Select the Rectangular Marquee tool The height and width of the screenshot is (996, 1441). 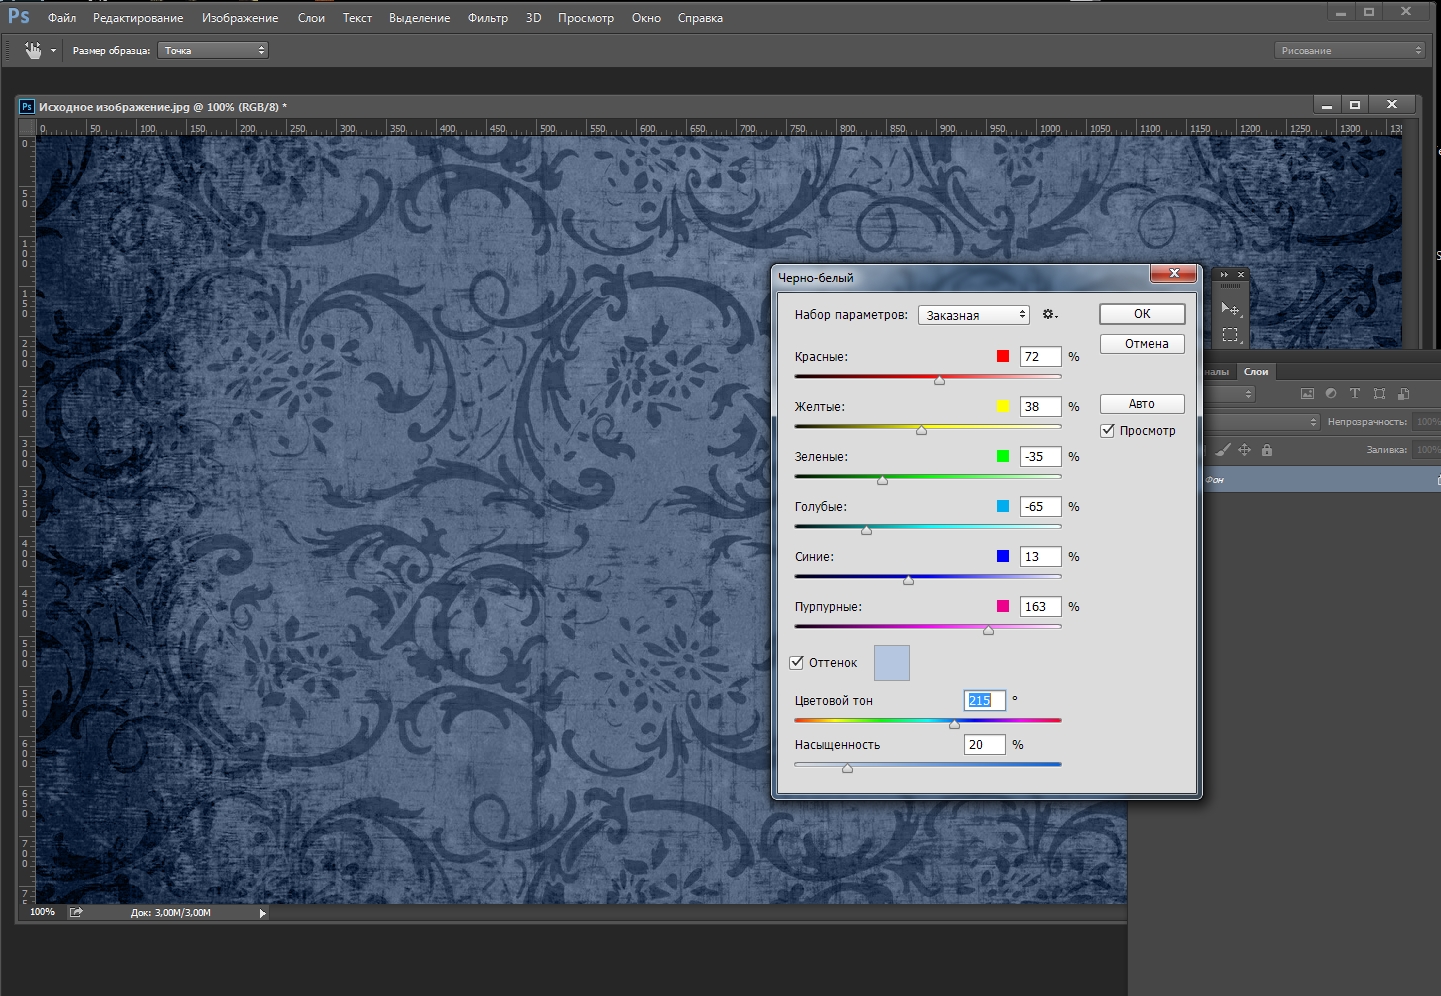[1230, 335]
